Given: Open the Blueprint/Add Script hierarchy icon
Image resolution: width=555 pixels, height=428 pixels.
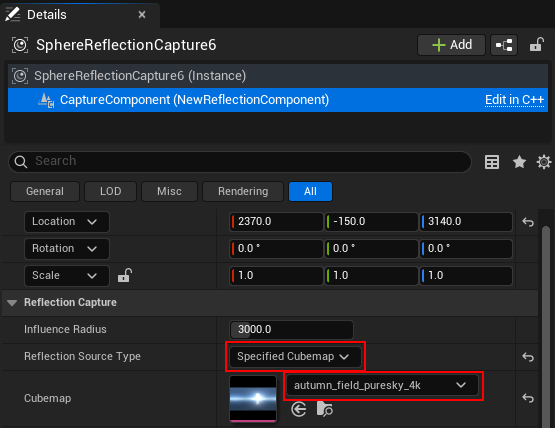Looking at the screenshot, I should coord(504,45).
